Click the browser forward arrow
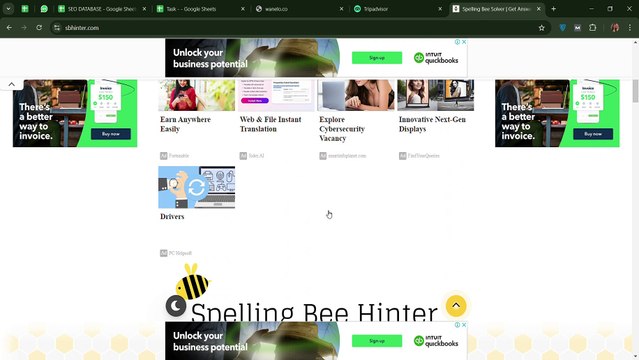 pyautogui.click(x=24, y=28)
